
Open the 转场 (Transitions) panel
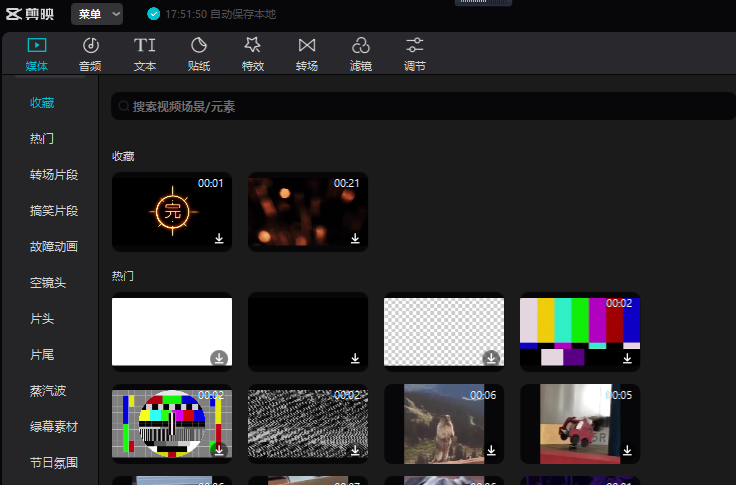[x=307, y=53]
